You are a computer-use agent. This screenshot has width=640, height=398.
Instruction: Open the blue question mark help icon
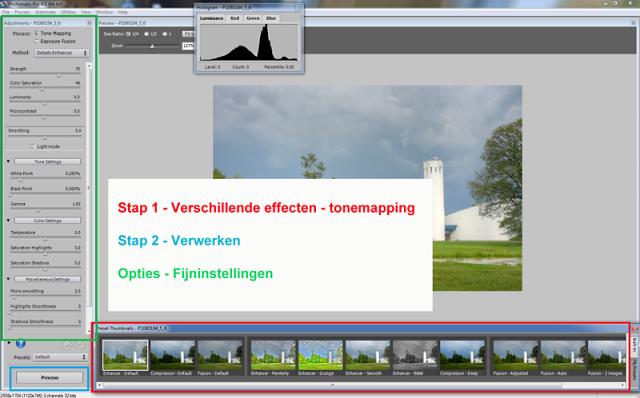point(20,344)
